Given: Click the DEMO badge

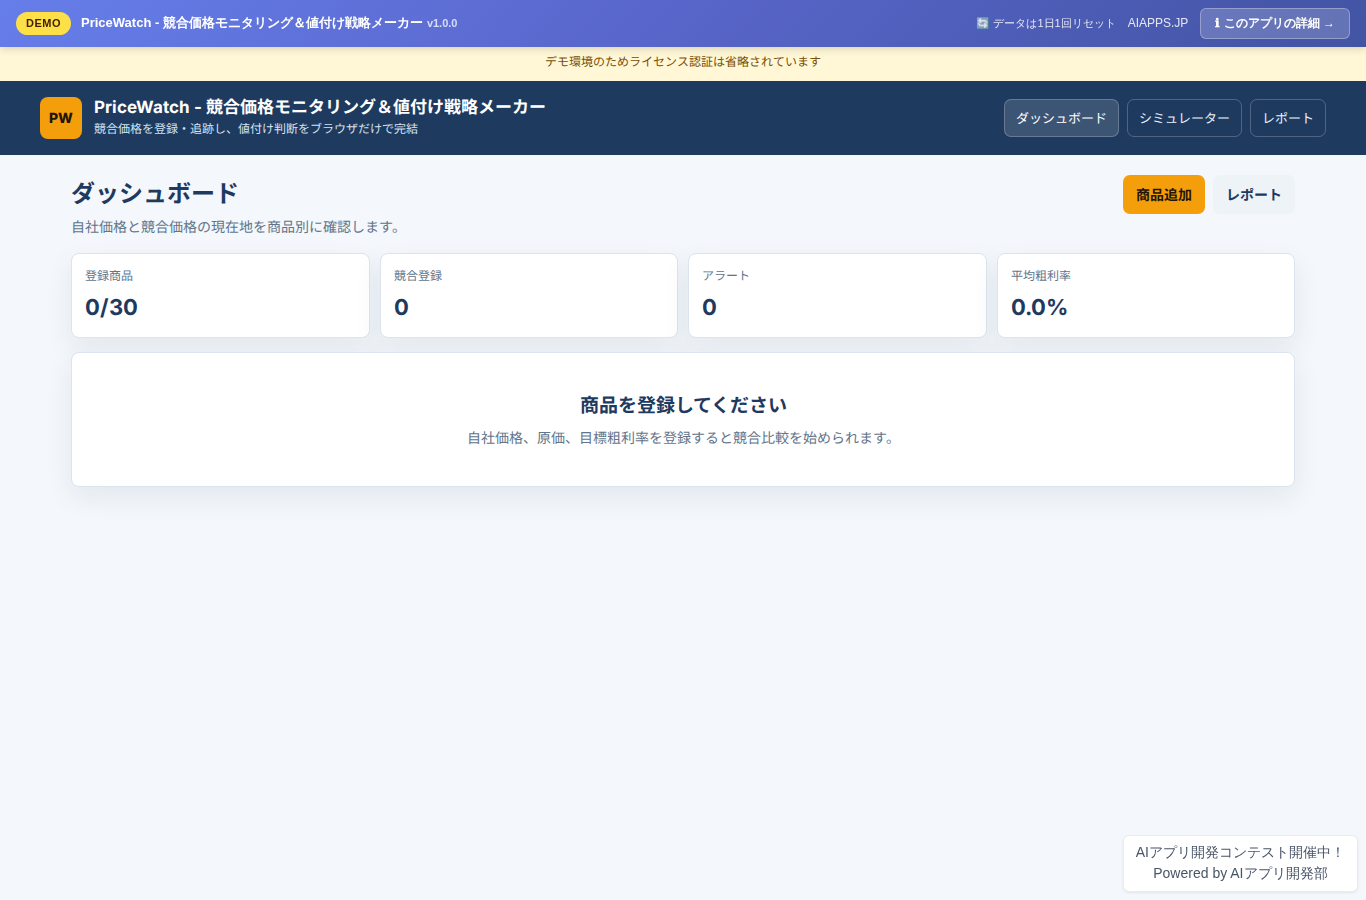Looking at the screenshot, I should coord(43,23).
